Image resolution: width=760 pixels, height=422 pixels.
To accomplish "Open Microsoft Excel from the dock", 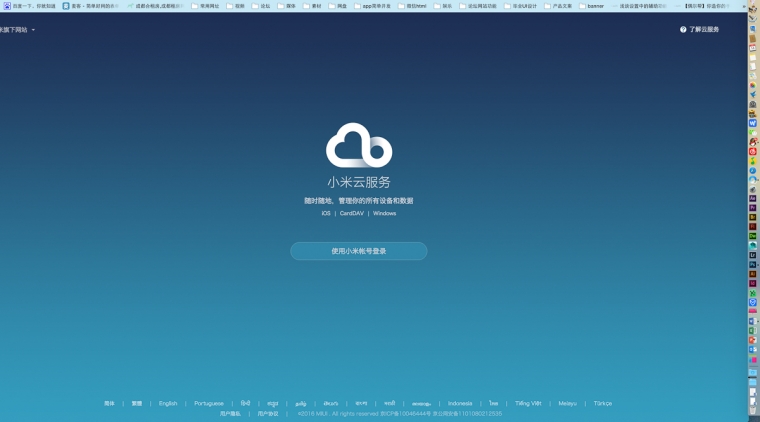I will 753,330.
